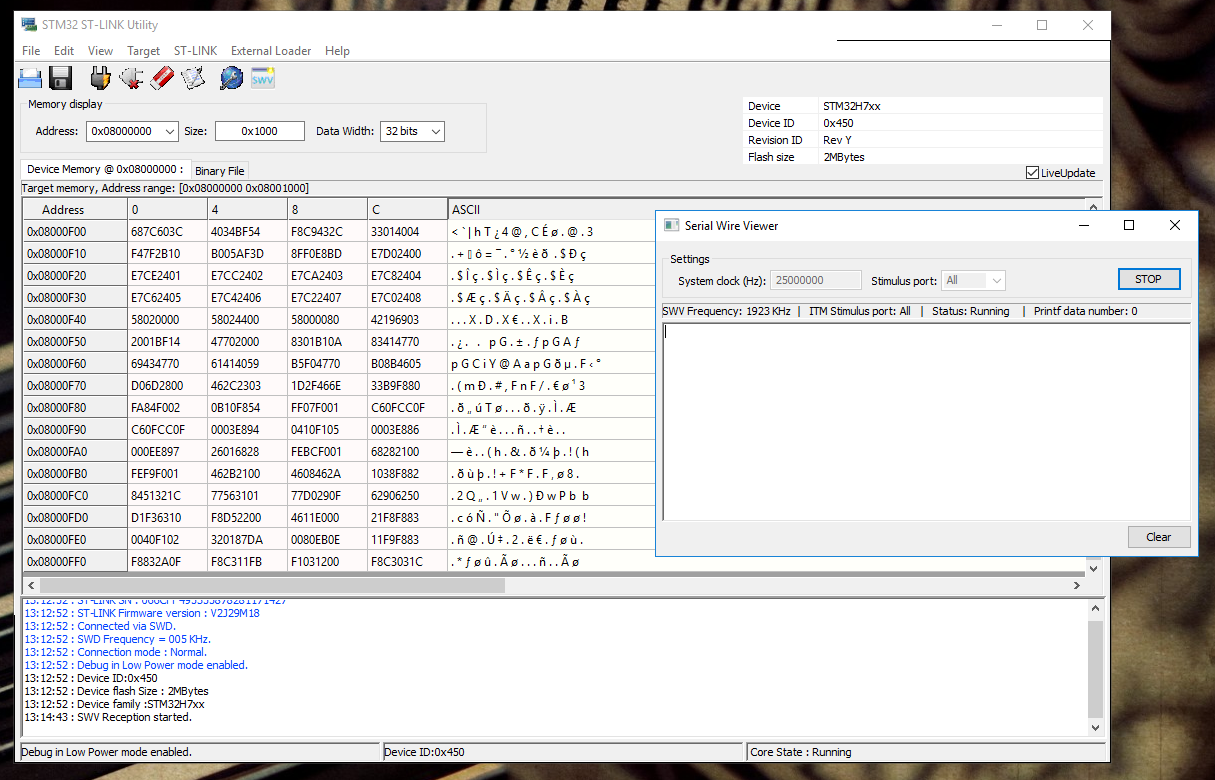Image resolution: width=1215 pixels, height=780 pixels.
Task: Open the Data Width dropdown
Action: [435, 131]
